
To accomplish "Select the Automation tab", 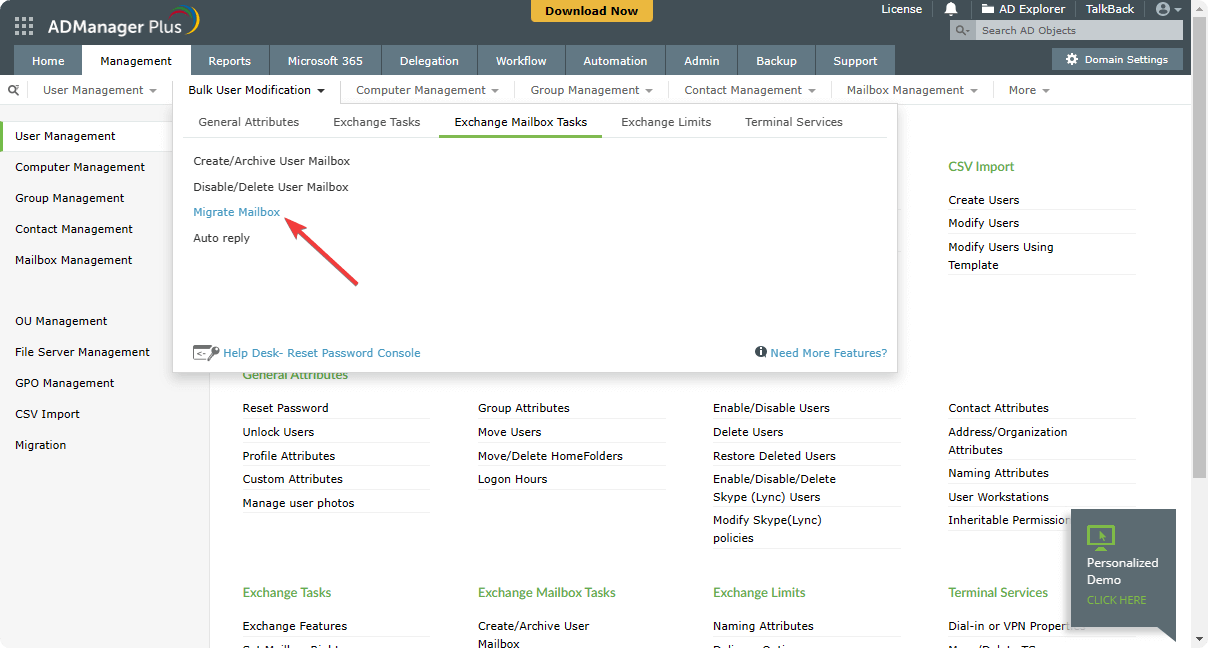I will coord(615,61).
